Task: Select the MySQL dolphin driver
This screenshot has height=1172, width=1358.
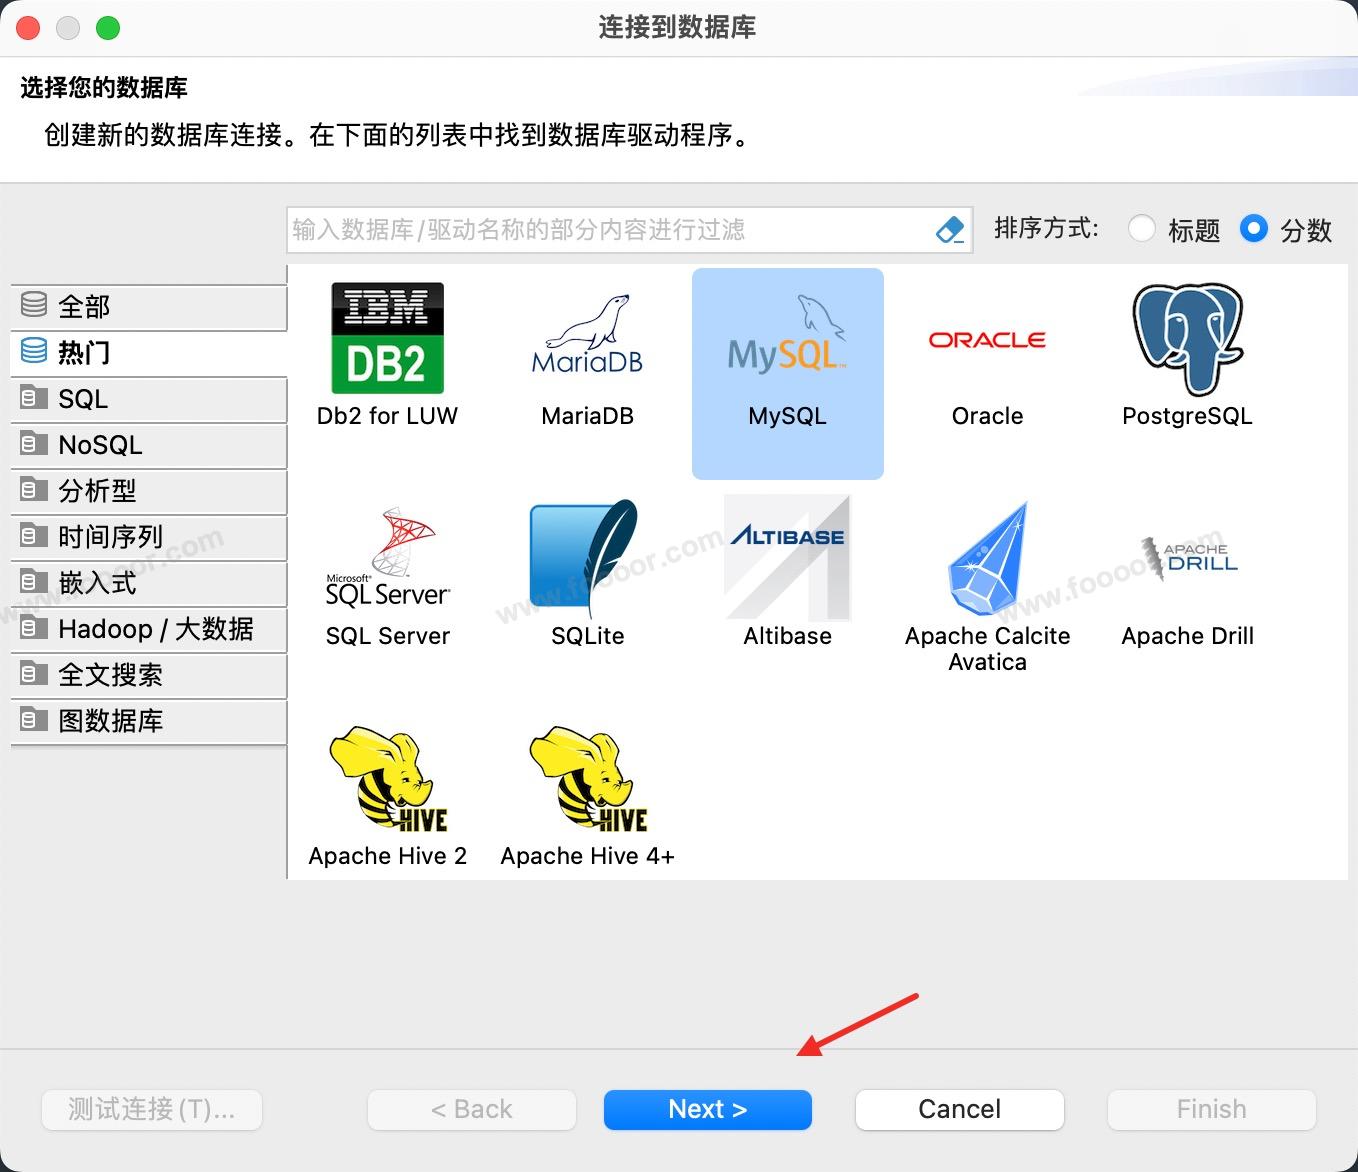Action: [x=787, y=340]
